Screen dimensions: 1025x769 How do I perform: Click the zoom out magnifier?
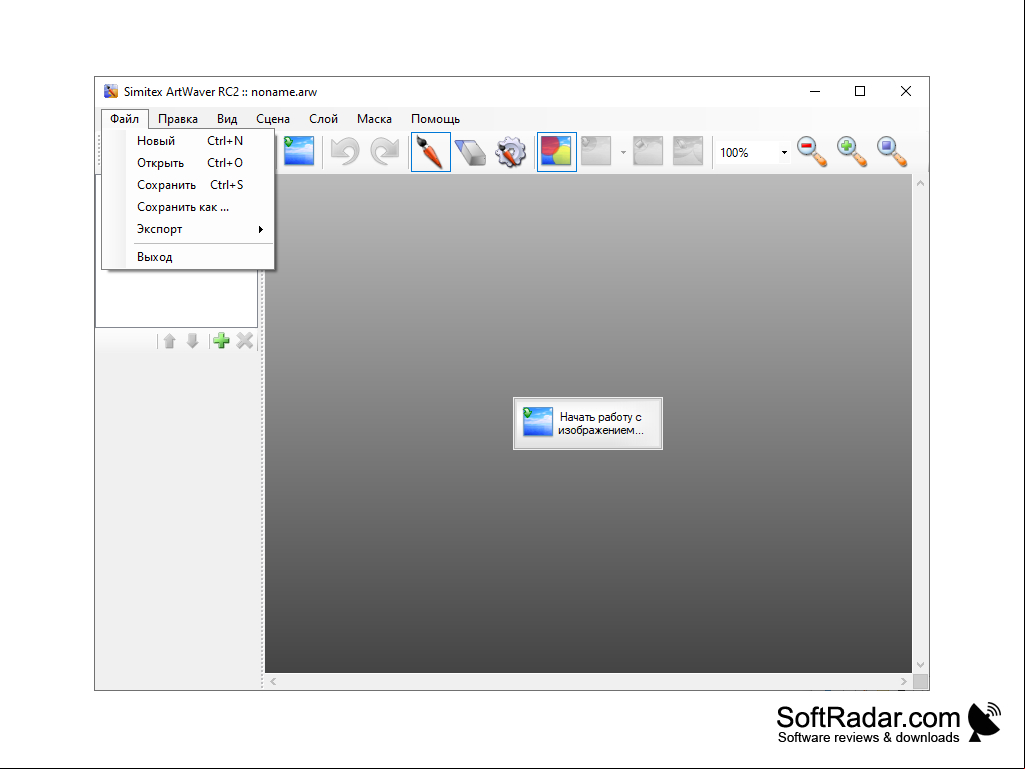[x=812, y=152]
